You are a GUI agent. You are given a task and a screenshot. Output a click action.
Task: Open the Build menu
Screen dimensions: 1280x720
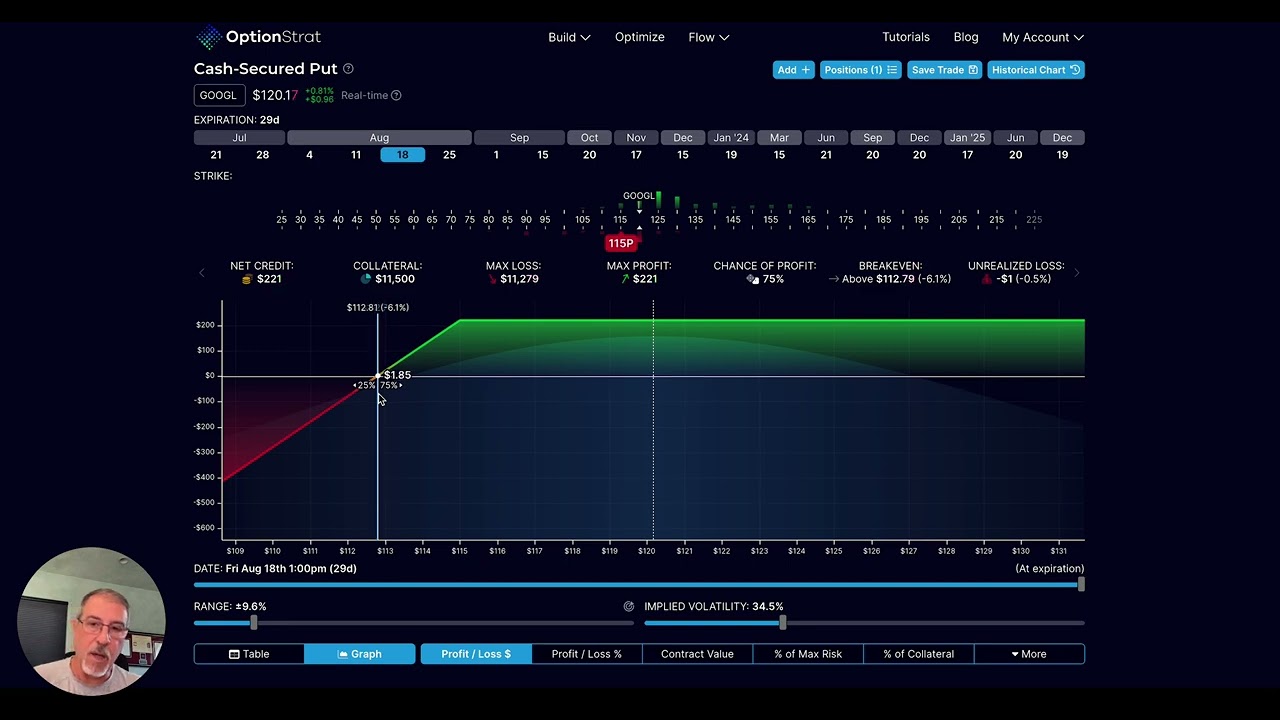point(569,37)
